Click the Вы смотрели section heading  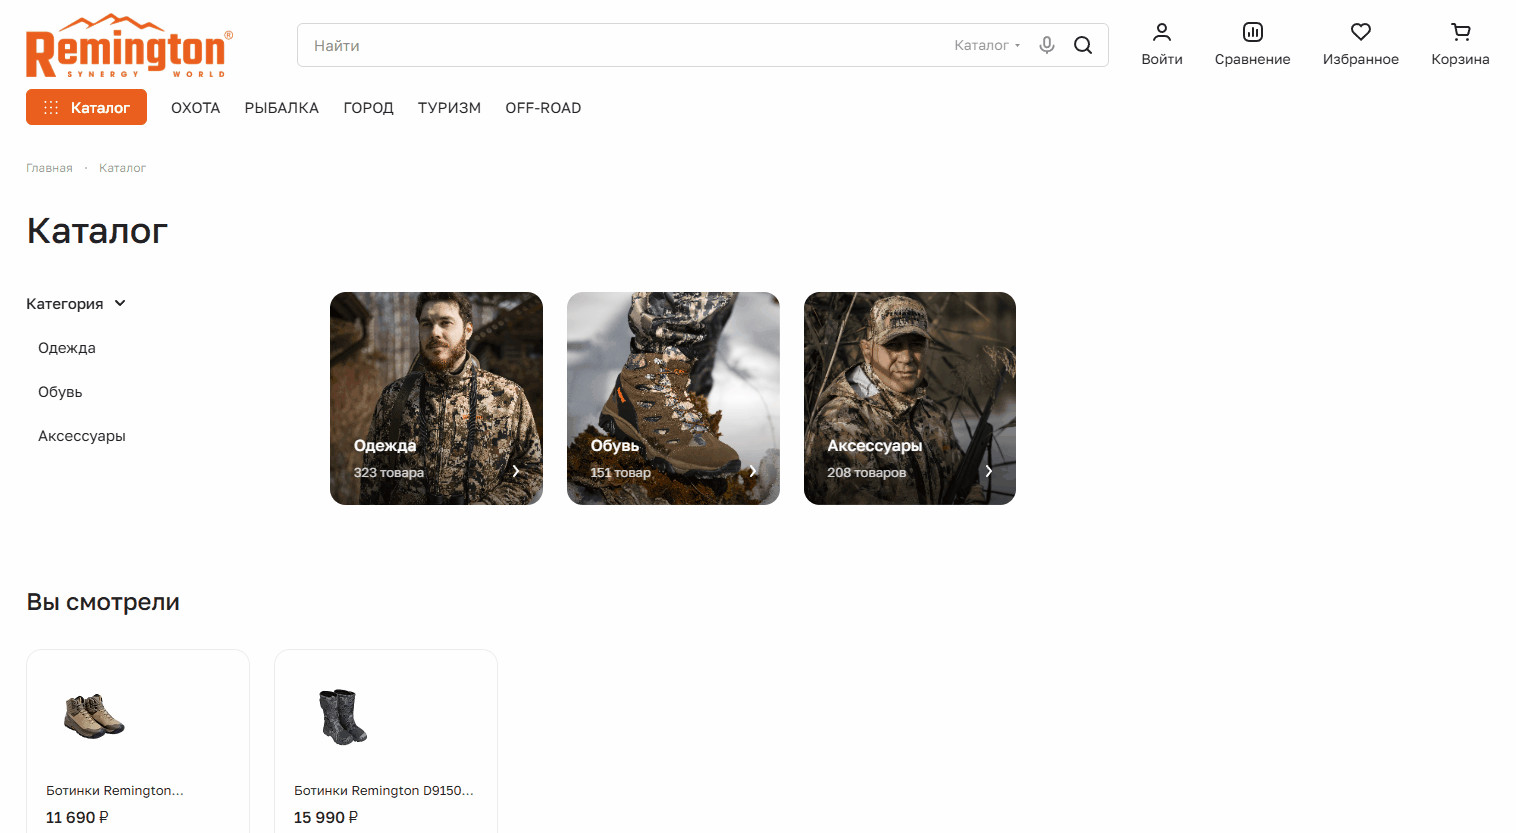pyautogui.click(x=103, y=602)
